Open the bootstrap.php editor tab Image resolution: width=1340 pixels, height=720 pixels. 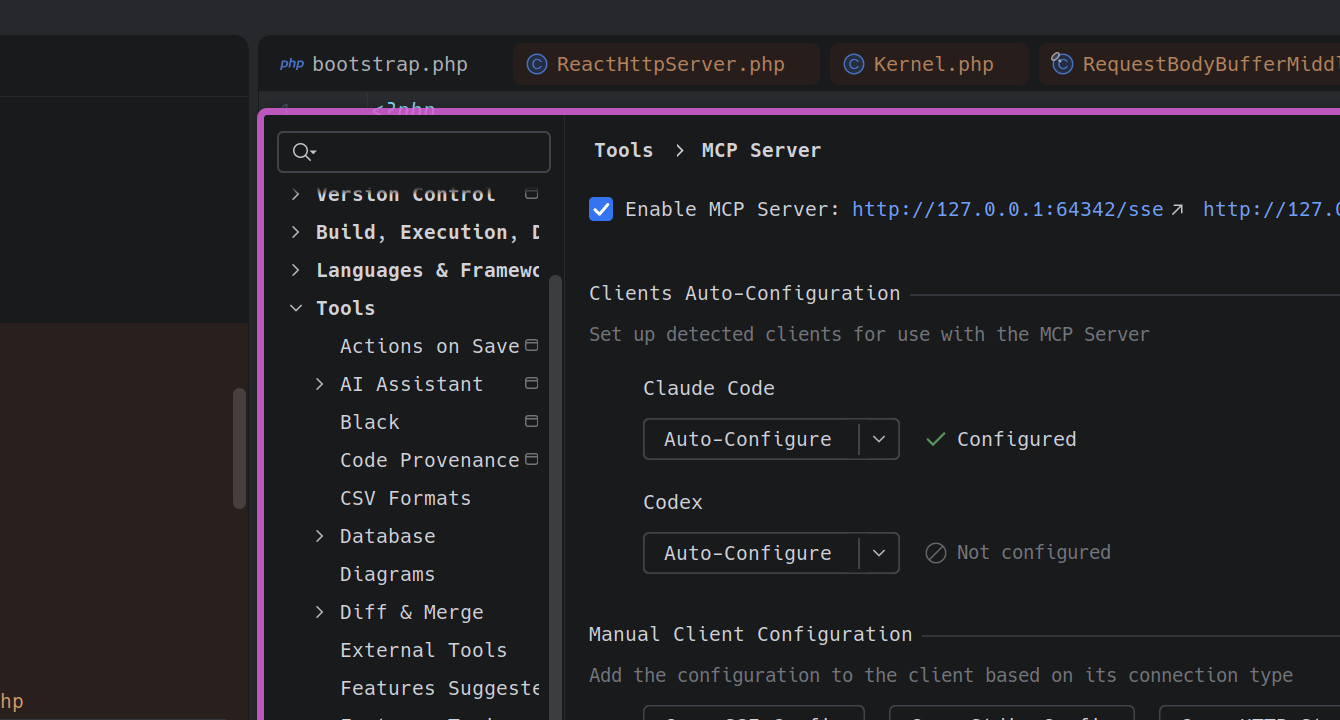tap(374, 64)
